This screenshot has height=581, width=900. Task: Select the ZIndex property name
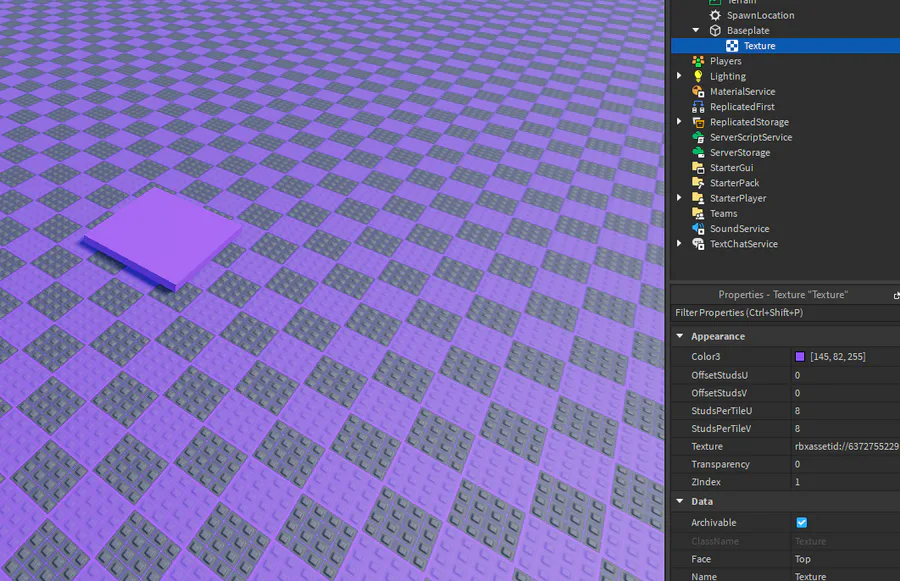705,482
